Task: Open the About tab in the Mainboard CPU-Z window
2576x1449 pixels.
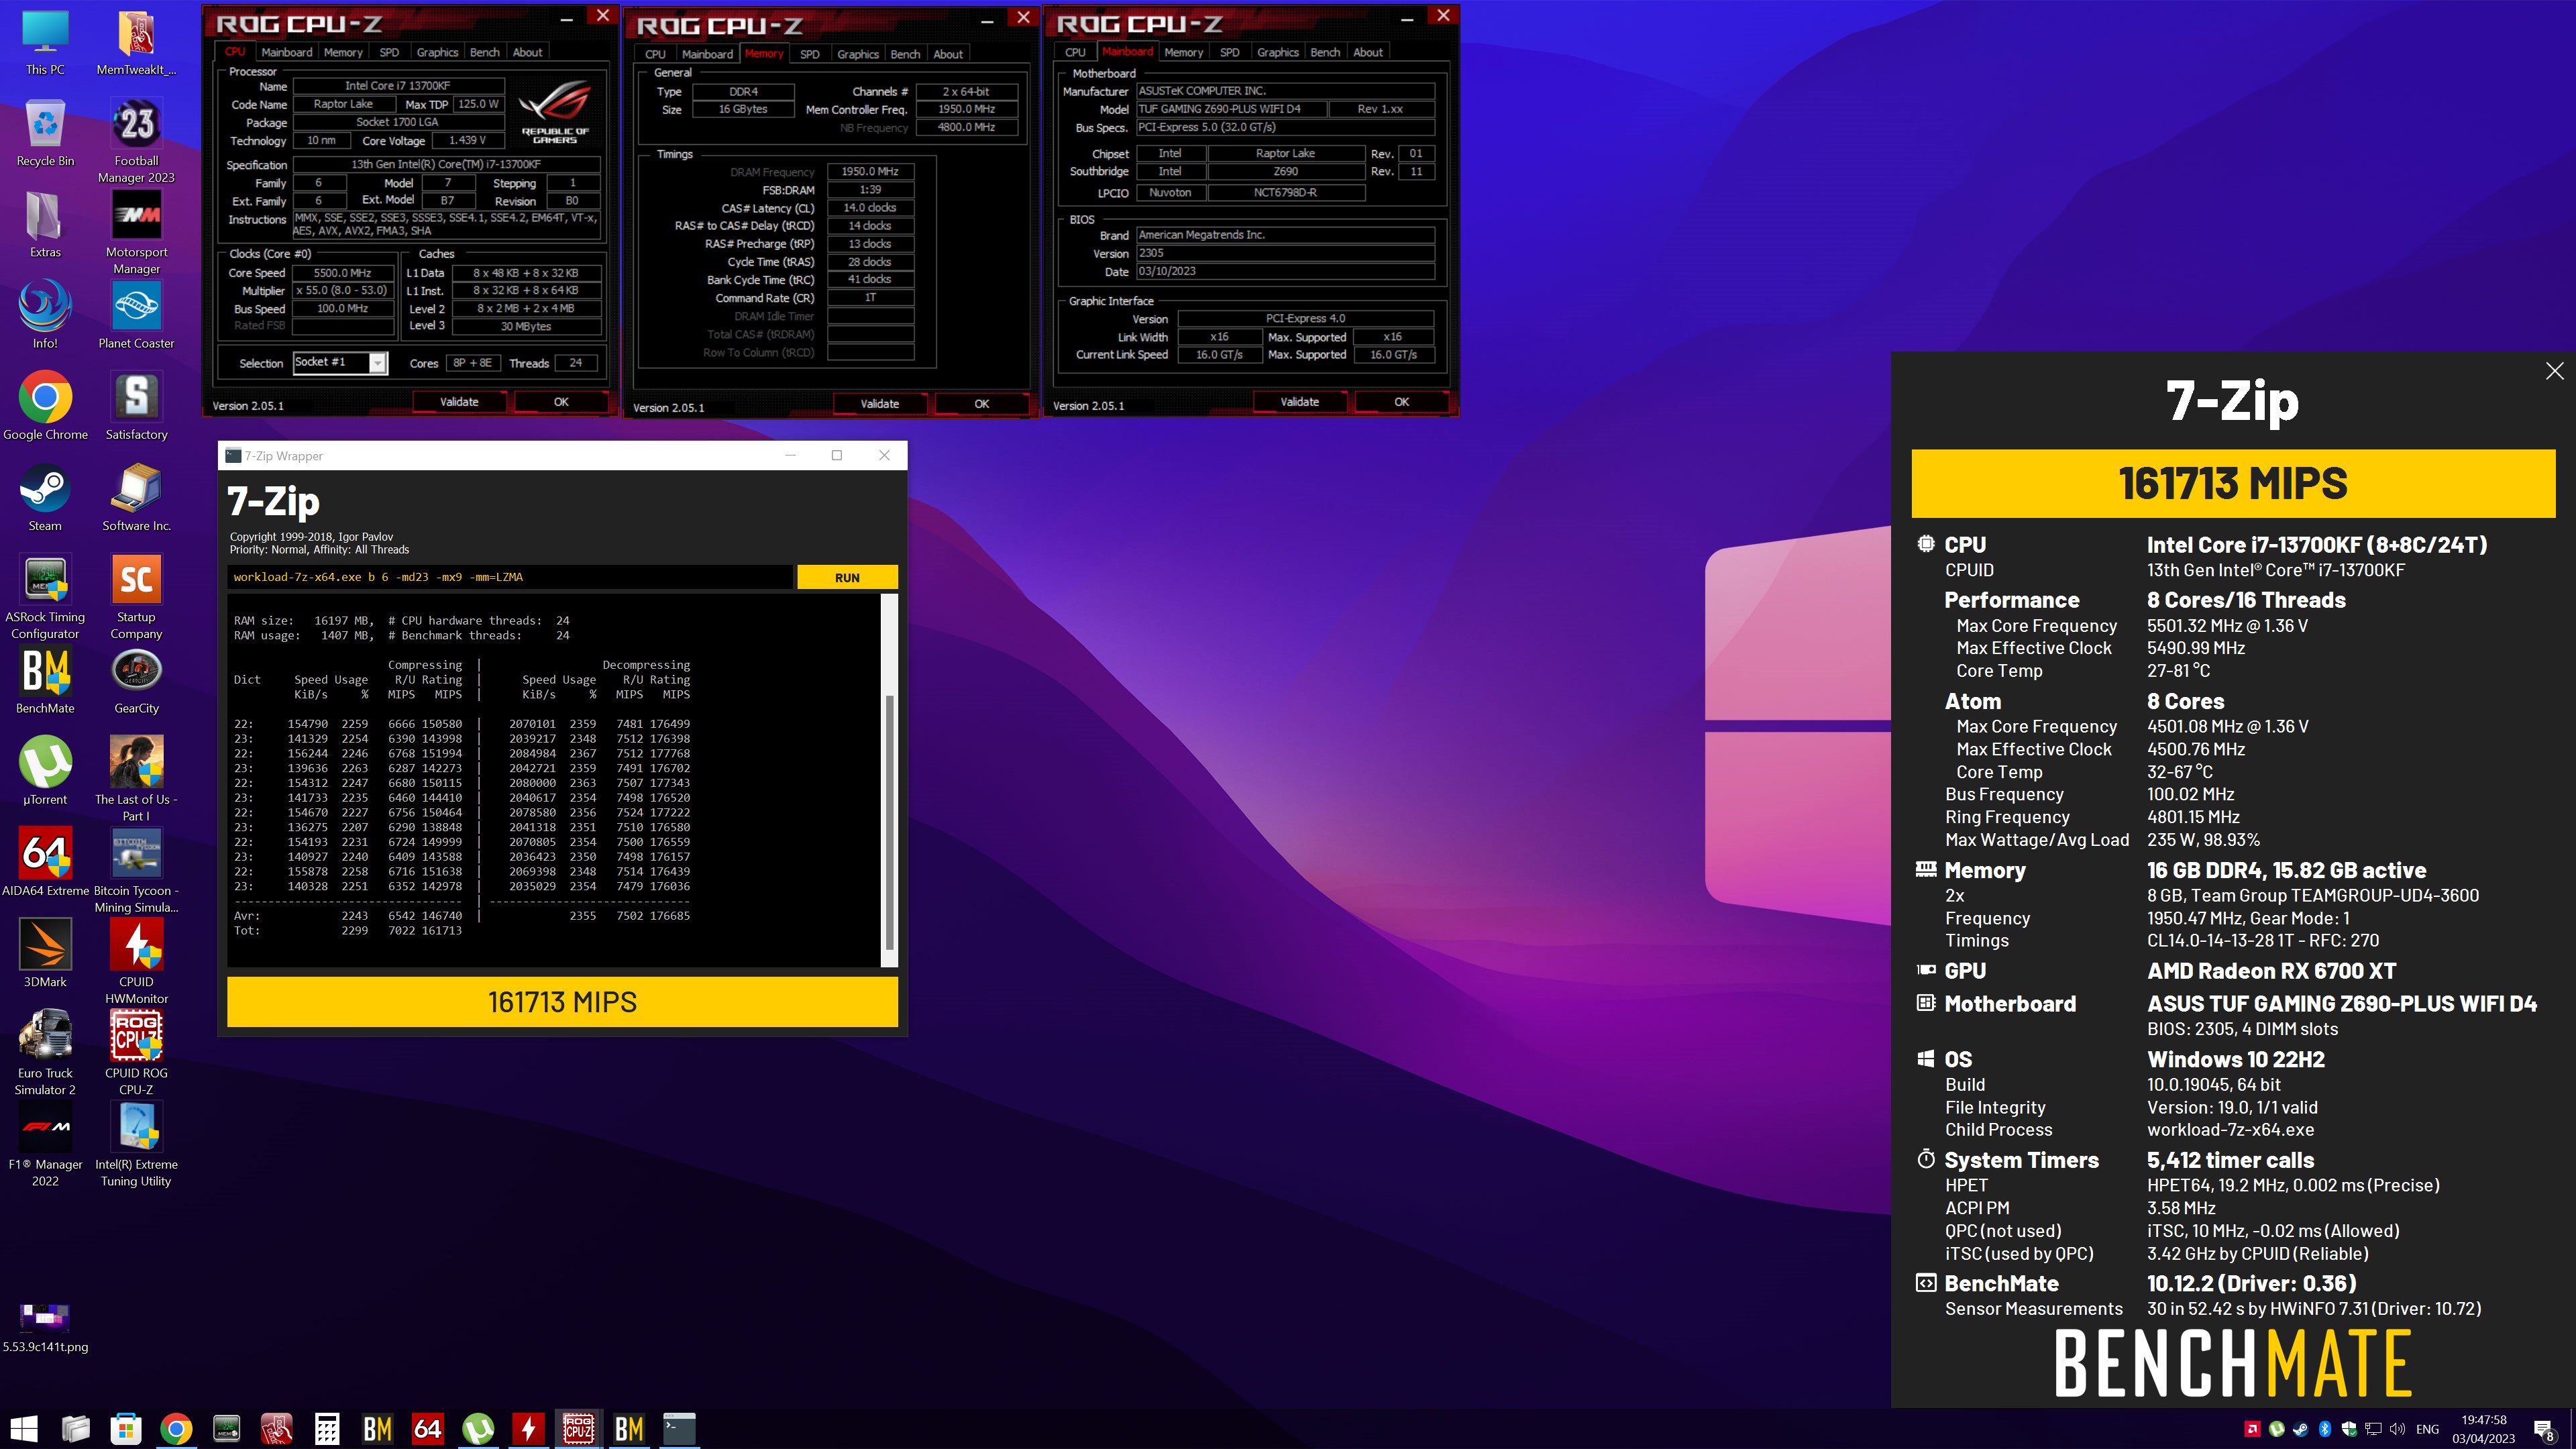Action: tap(1368, 52)
